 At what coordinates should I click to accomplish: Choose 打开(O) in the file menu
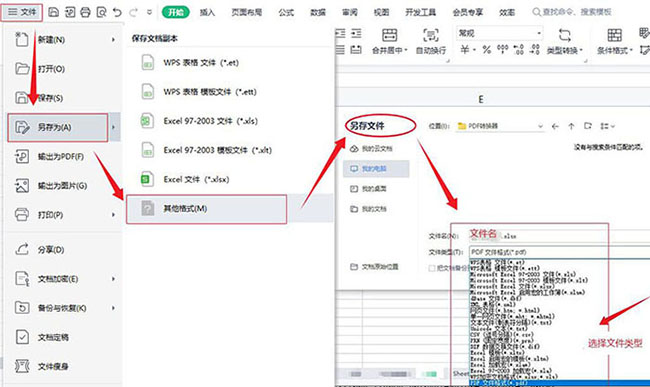63,69
